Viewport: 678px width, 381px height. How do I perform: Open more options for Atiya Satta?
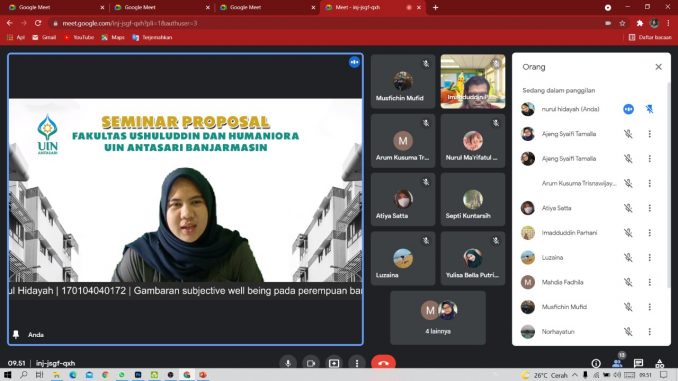649,208
